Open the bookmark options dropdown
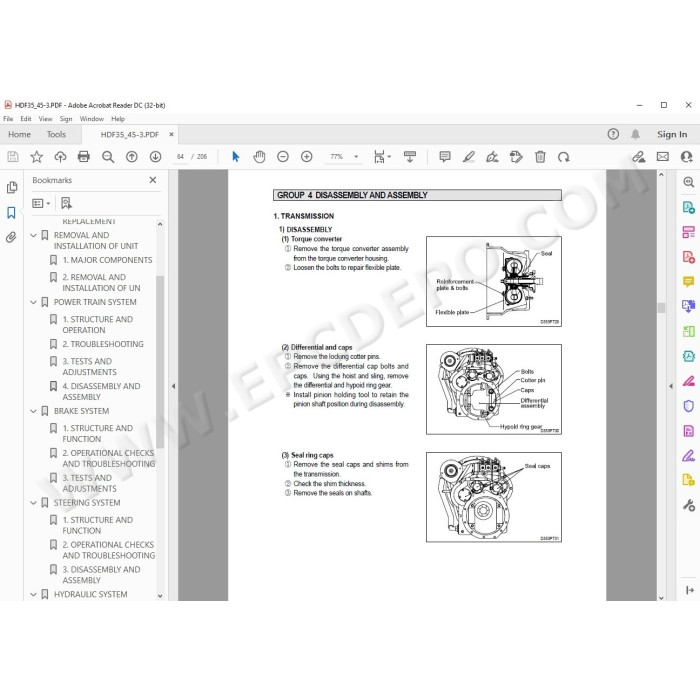 [x=41, y=204]
